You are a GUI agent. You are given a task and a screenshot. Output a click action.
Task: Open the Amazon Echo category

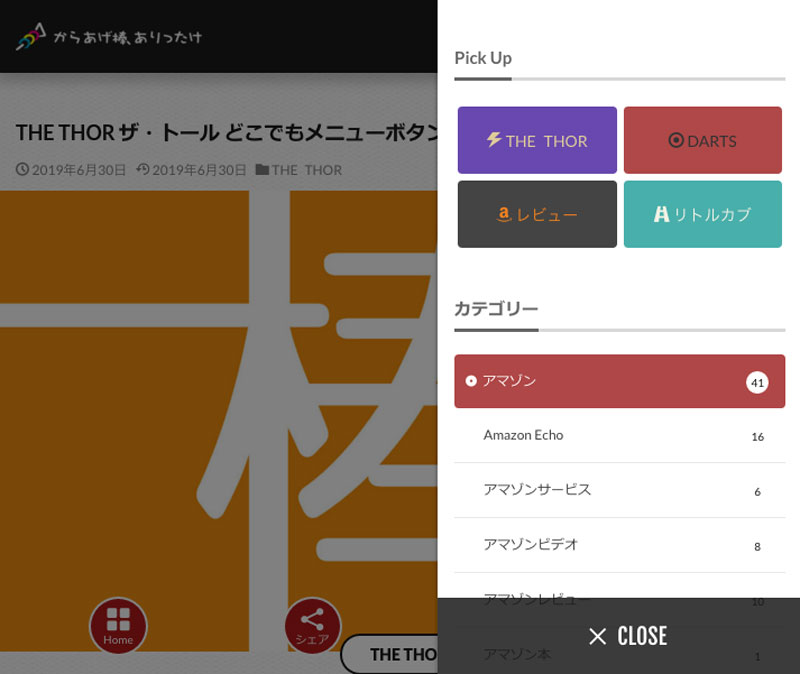click(619, 436)
